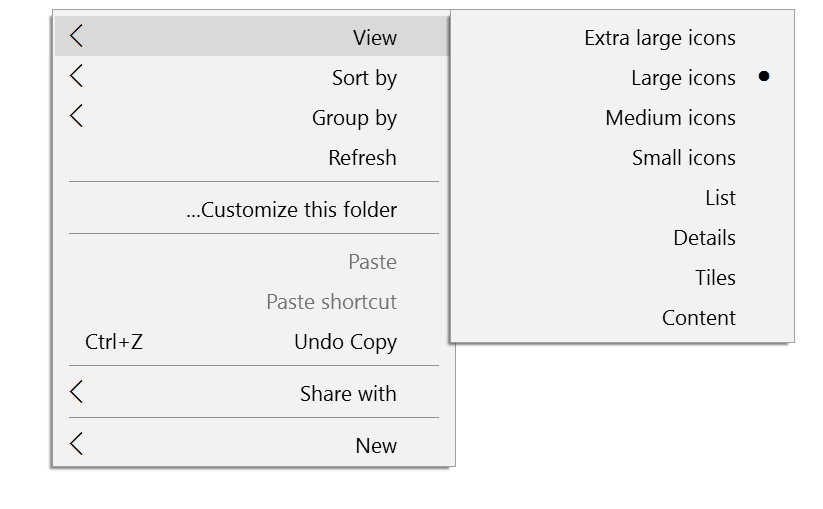The image size is (823, 509).
Task: Switch to Content view
Action: point(698,318)
